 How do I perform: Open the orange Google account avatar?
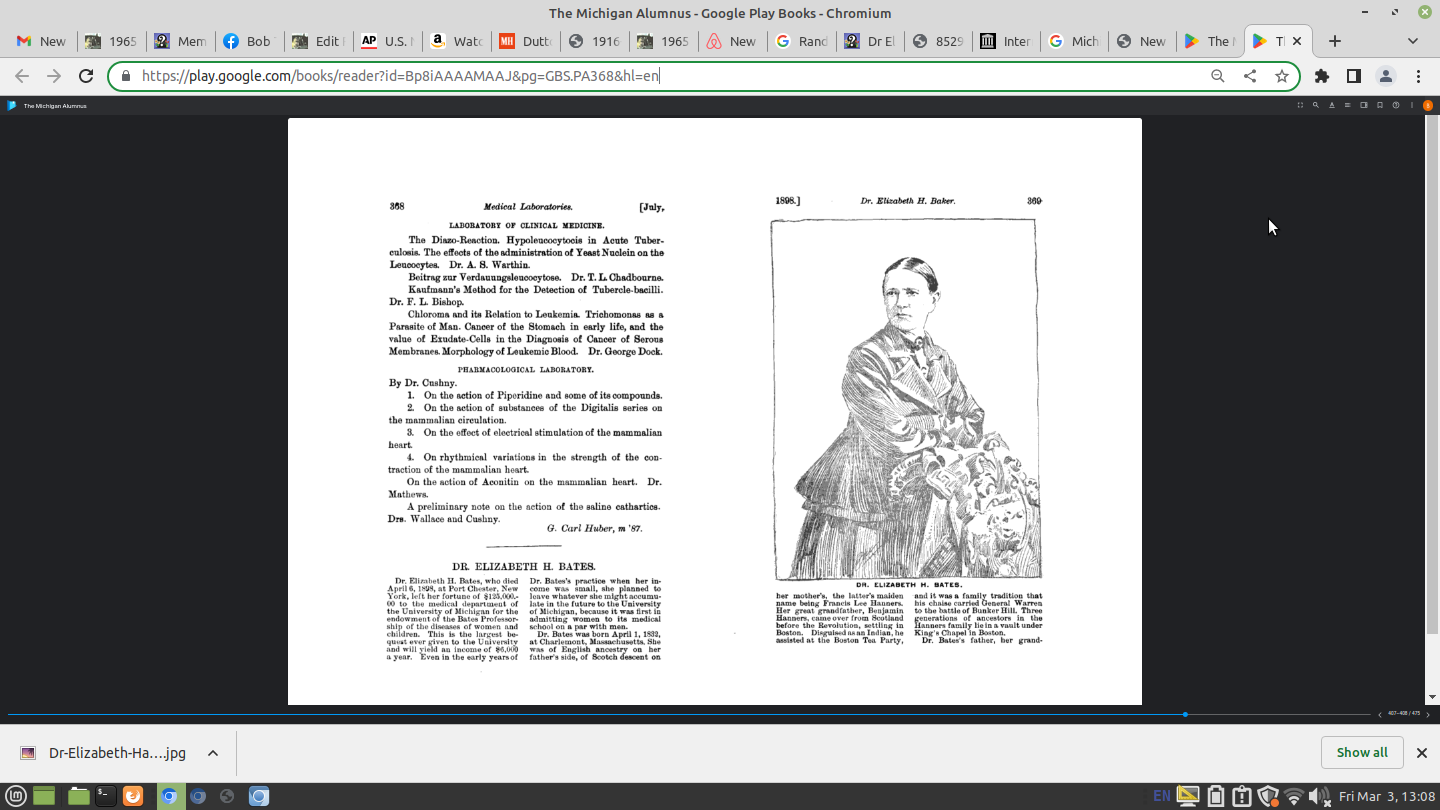click(1428, 105)
